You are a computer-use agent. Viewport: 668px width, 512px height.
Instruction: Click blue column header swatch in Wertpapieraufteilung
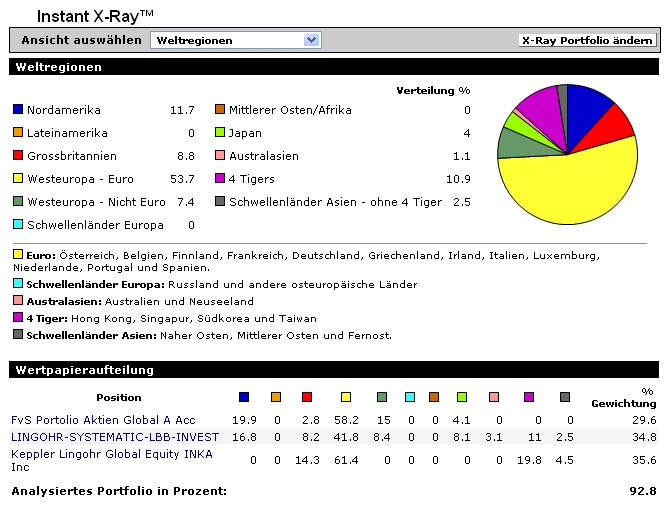(x=244, y=397)
